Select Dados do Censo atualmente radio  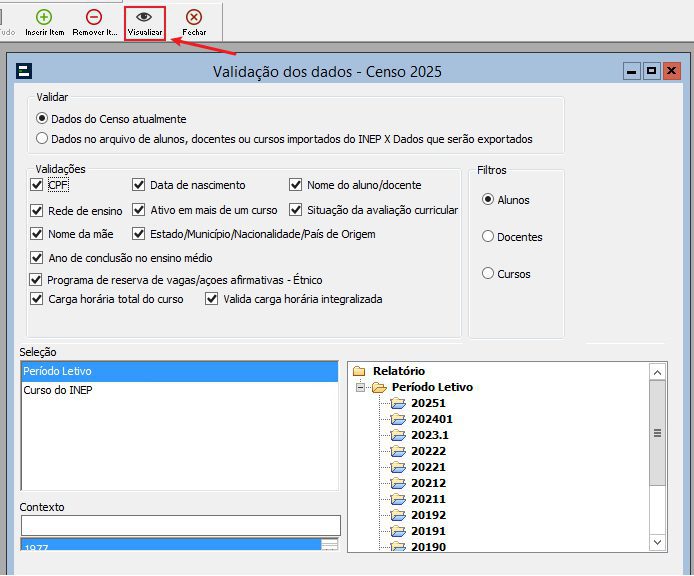click(42, 119)
